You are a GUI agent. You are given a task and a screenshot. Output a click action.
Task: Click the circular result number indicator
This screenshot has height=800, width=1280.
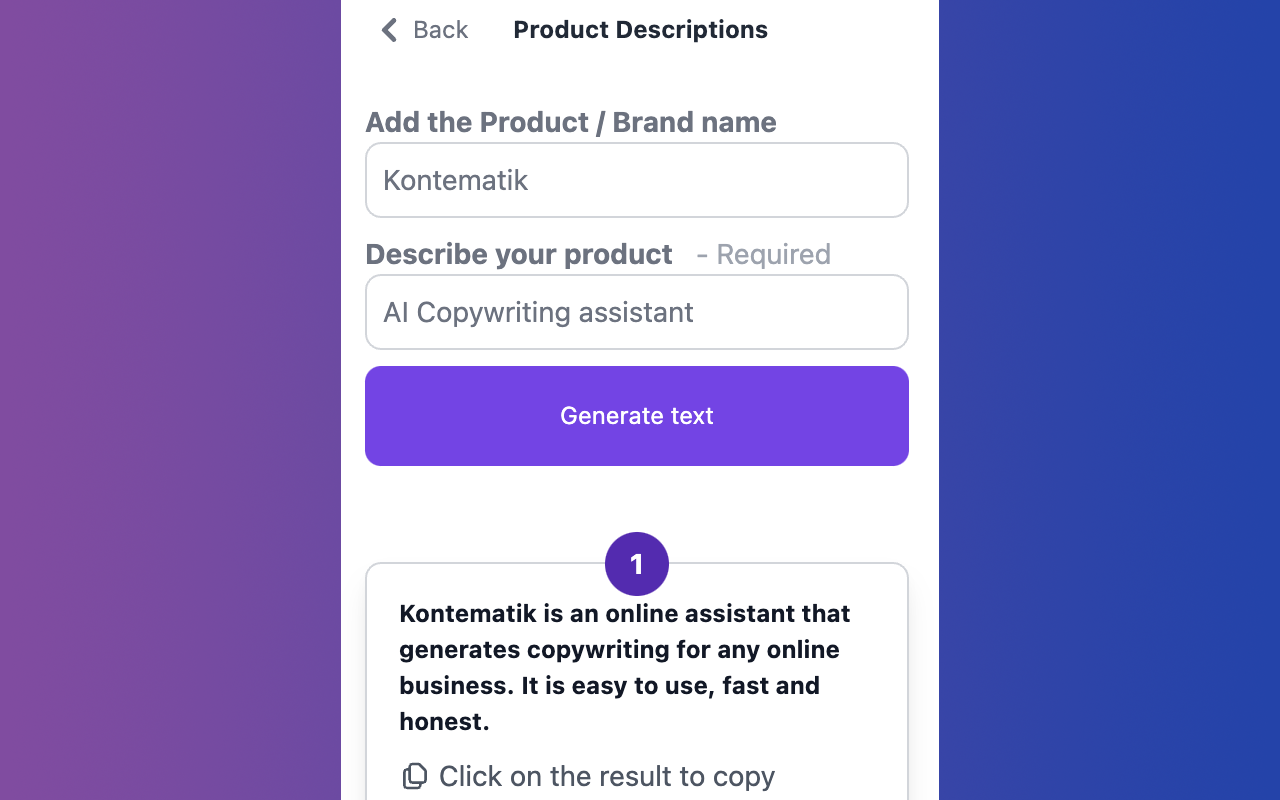coord(636,563)
